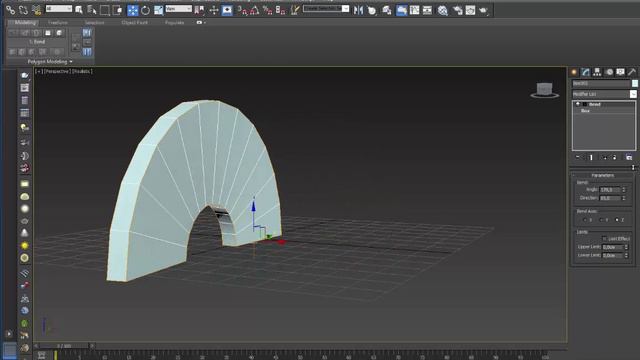The height and width of the screenshot is (360, 640).
Task: Open Curve Editor from toolbar
Action: 414,10
